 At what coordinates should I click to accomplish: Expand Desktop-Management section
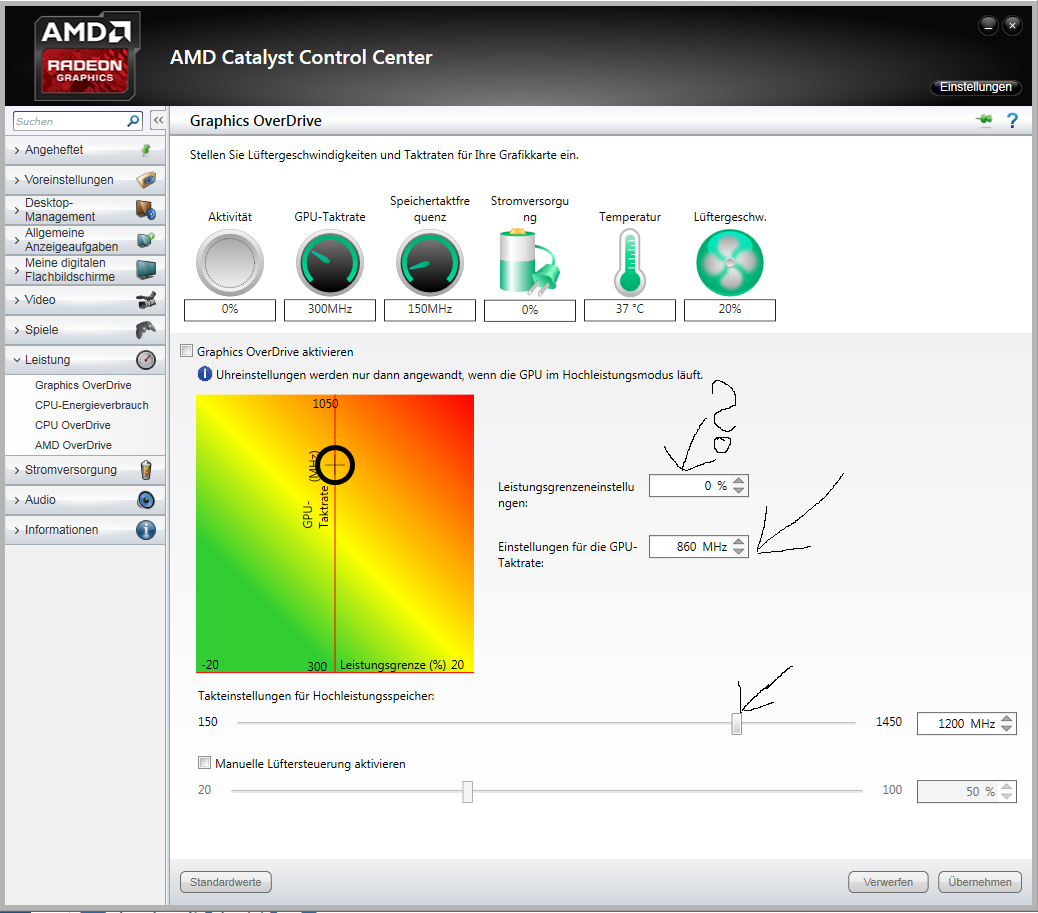coord(85,210)
